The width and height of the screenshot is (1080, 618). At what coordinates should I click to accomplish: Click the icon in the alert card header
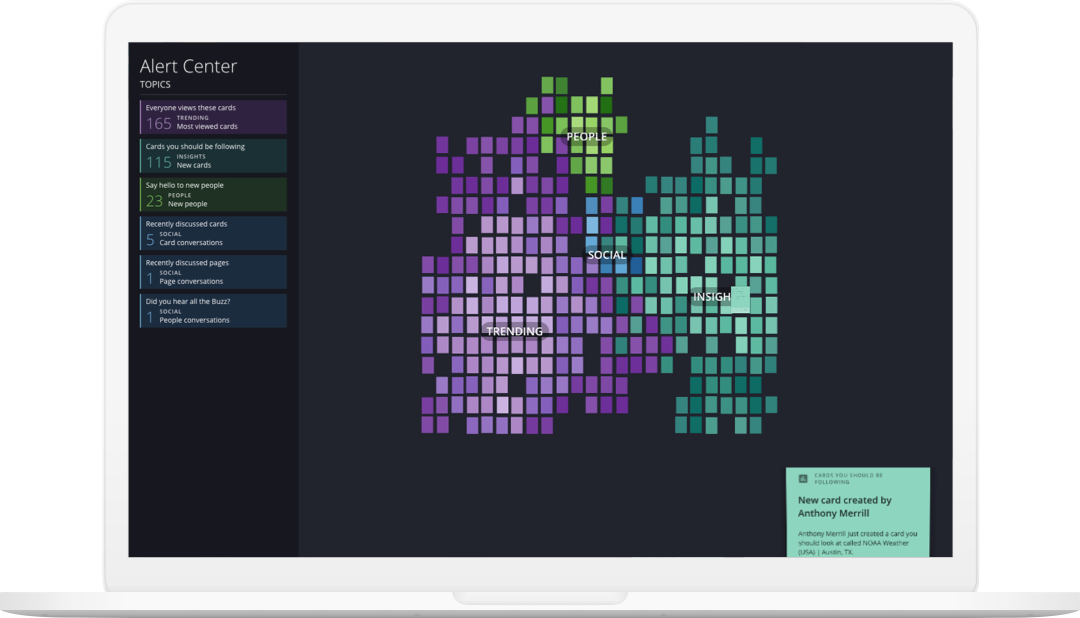click(803, 478)
